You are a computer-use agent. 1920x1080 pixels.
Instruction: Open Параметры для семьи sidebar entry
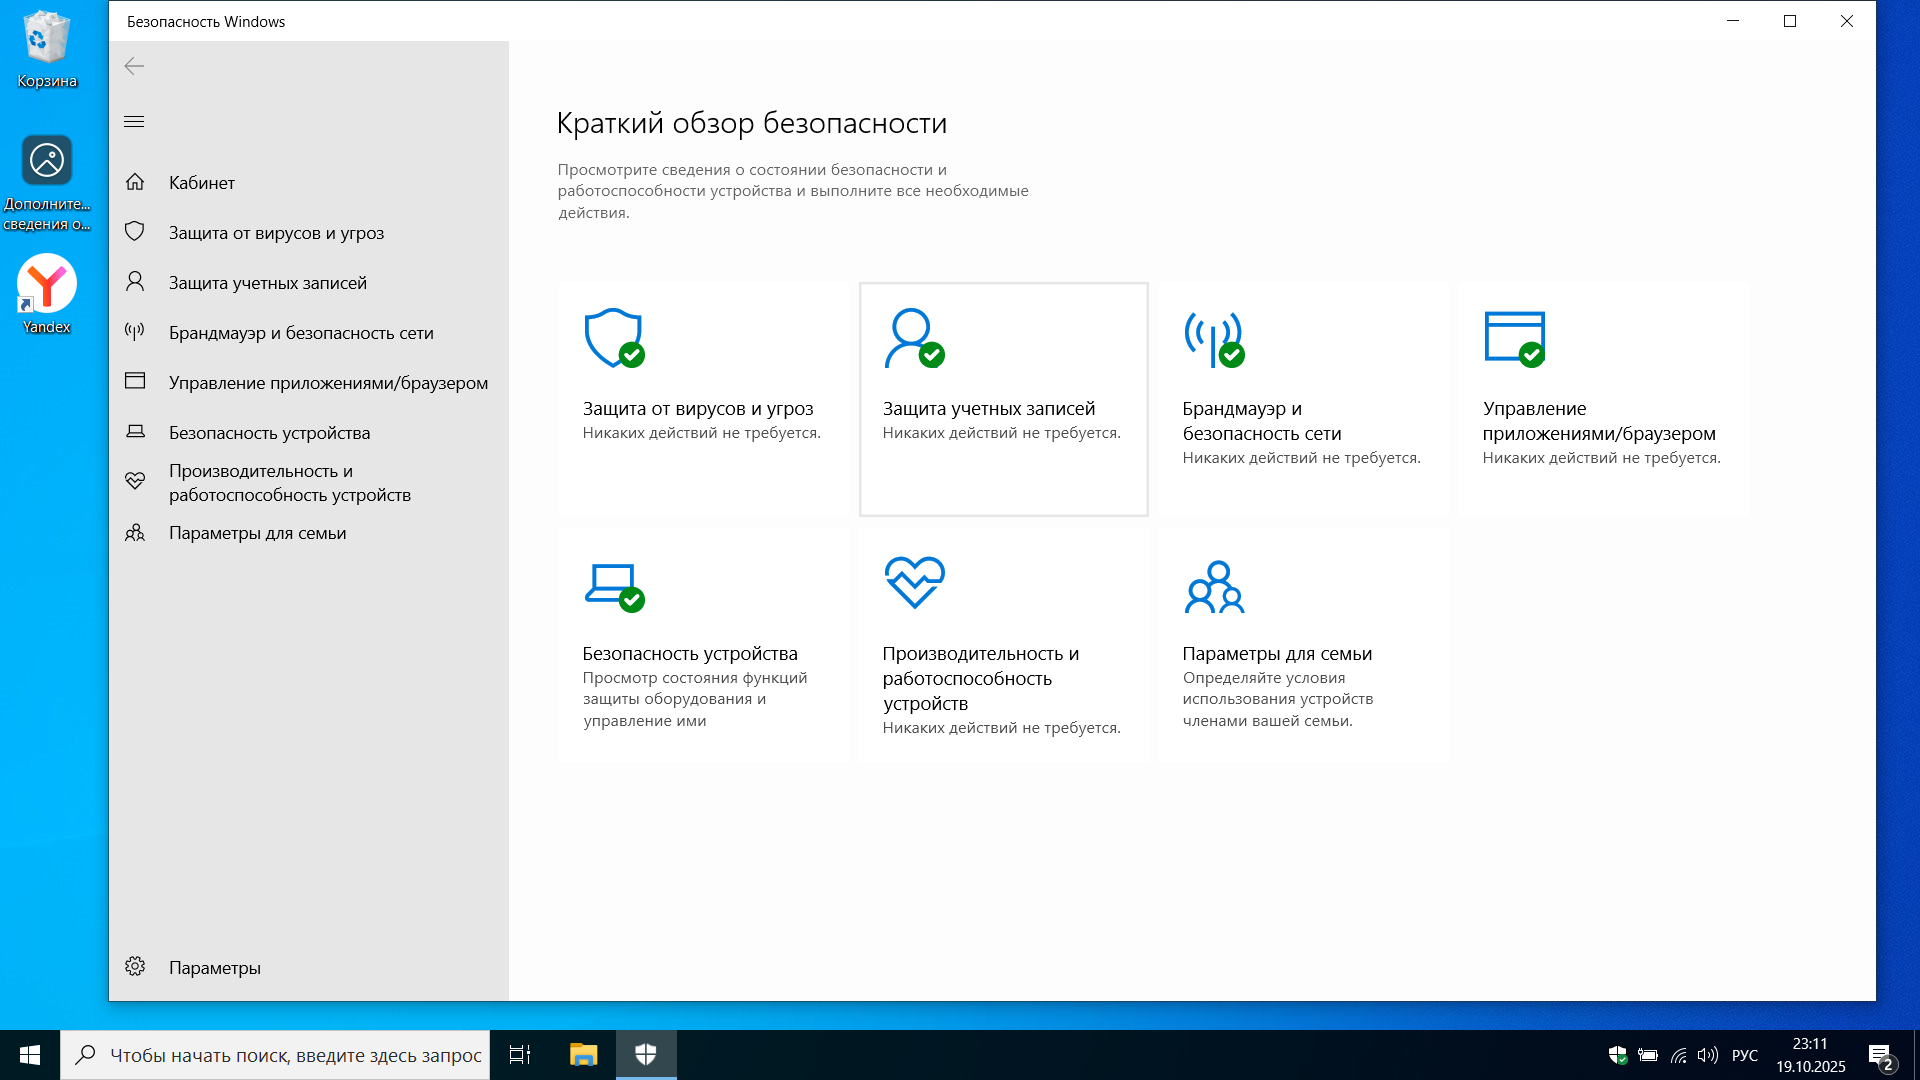(x=257, y=533)
